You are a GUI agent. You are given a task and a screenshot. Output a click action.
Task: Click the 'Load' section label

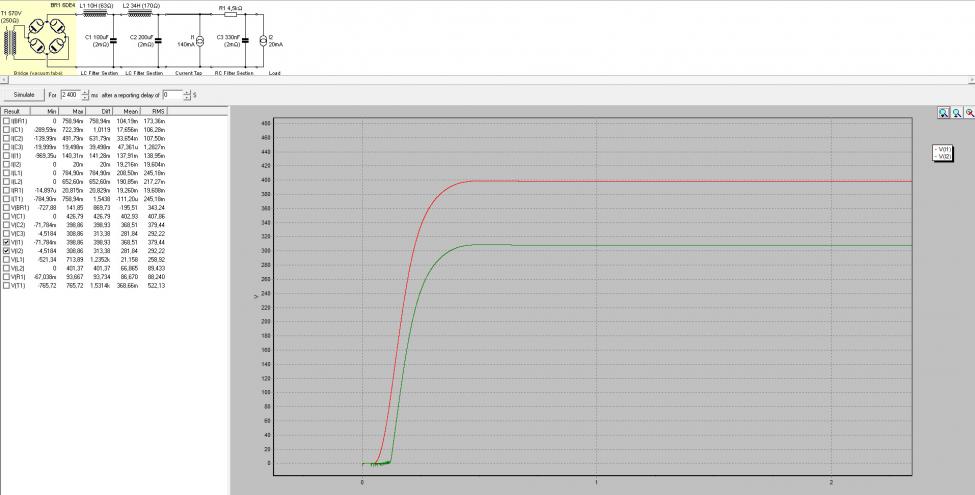[275, 73]
